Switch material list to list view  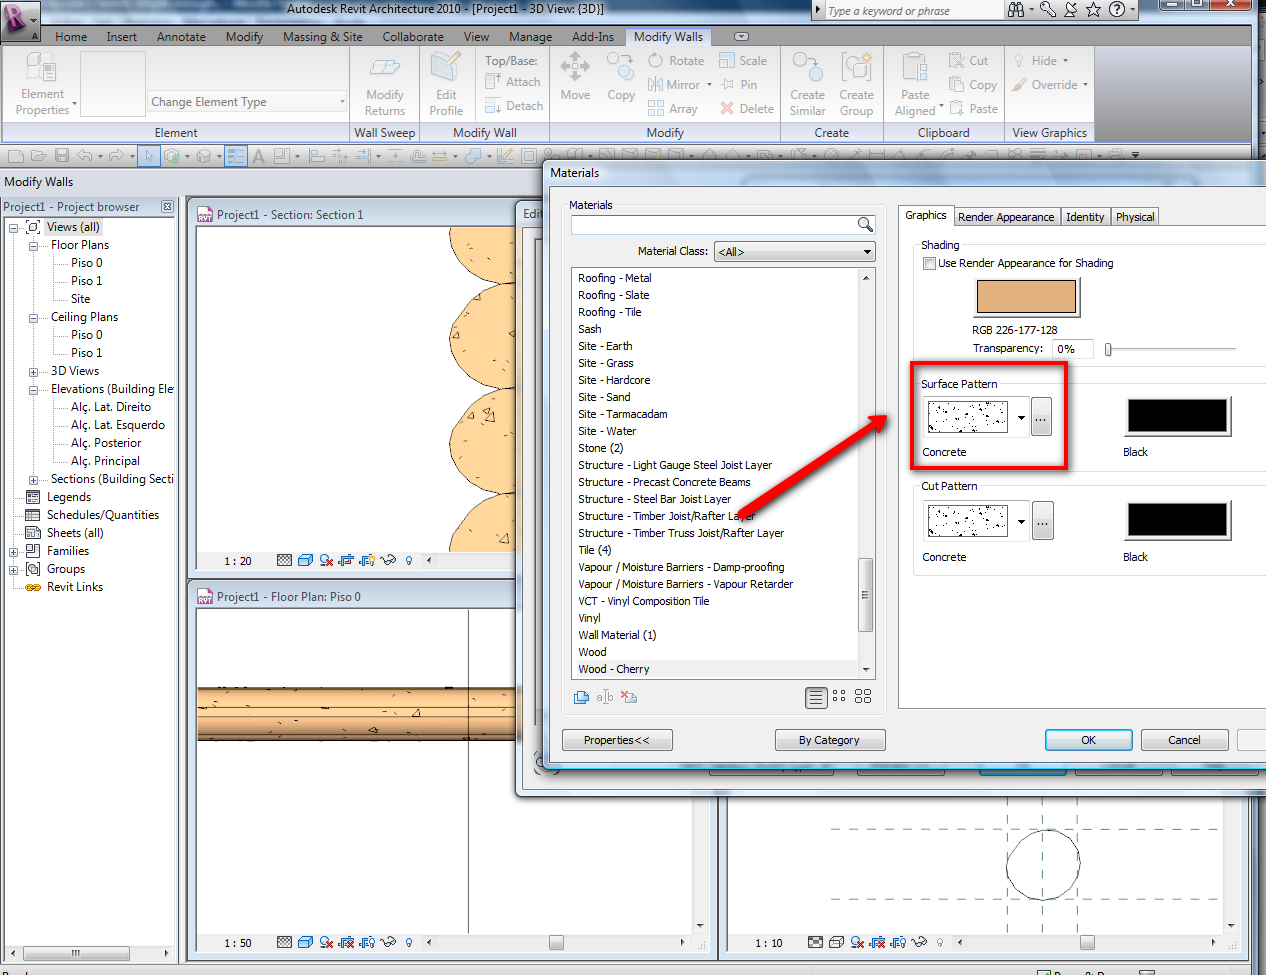[816, 697]
